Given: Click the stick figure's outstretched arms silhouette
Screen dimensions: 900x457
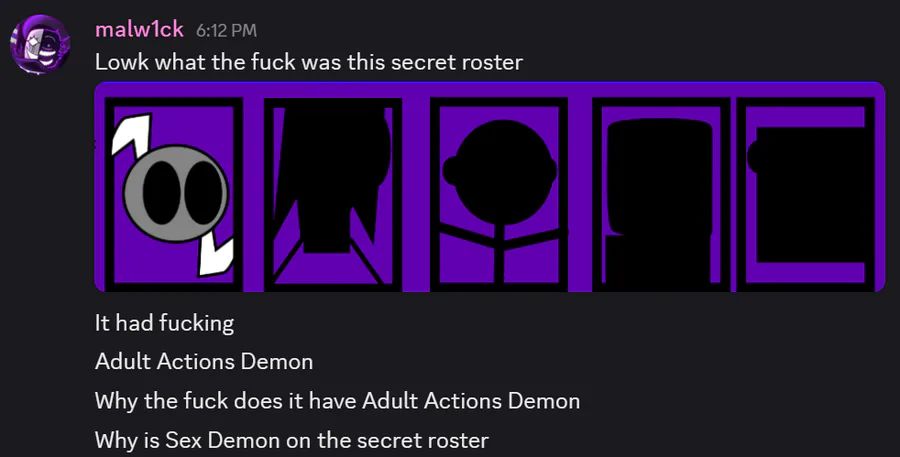Looking at the screenshot, I should pyautogui.click(x=499, y=236).
